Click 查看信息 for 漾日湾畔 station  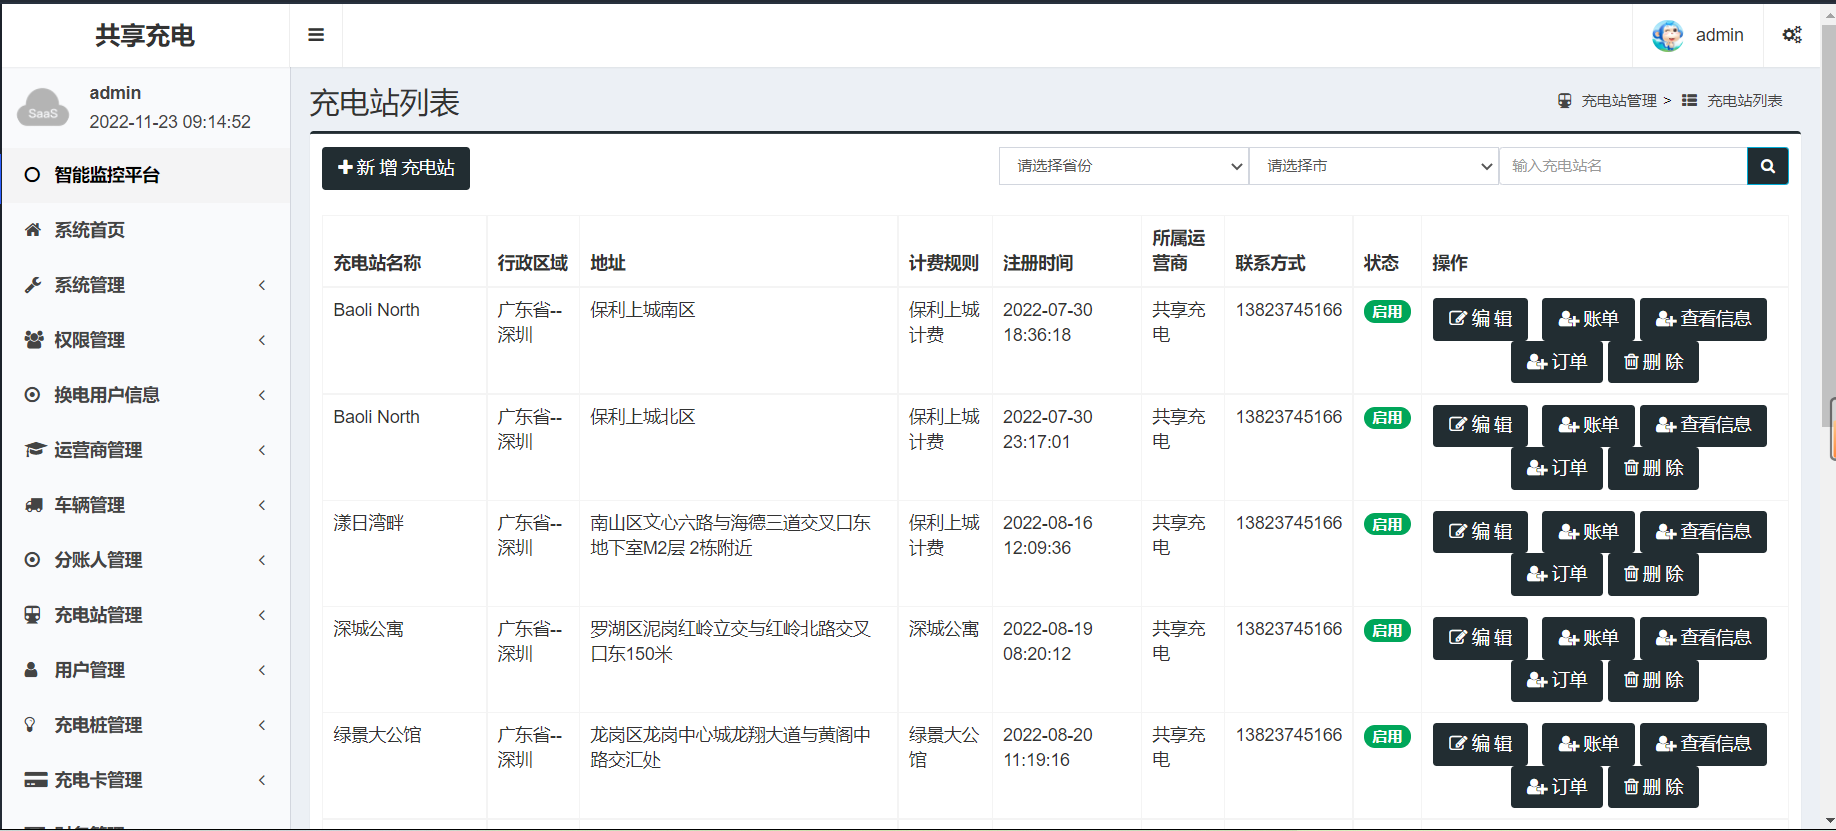tap(1703, 532)
